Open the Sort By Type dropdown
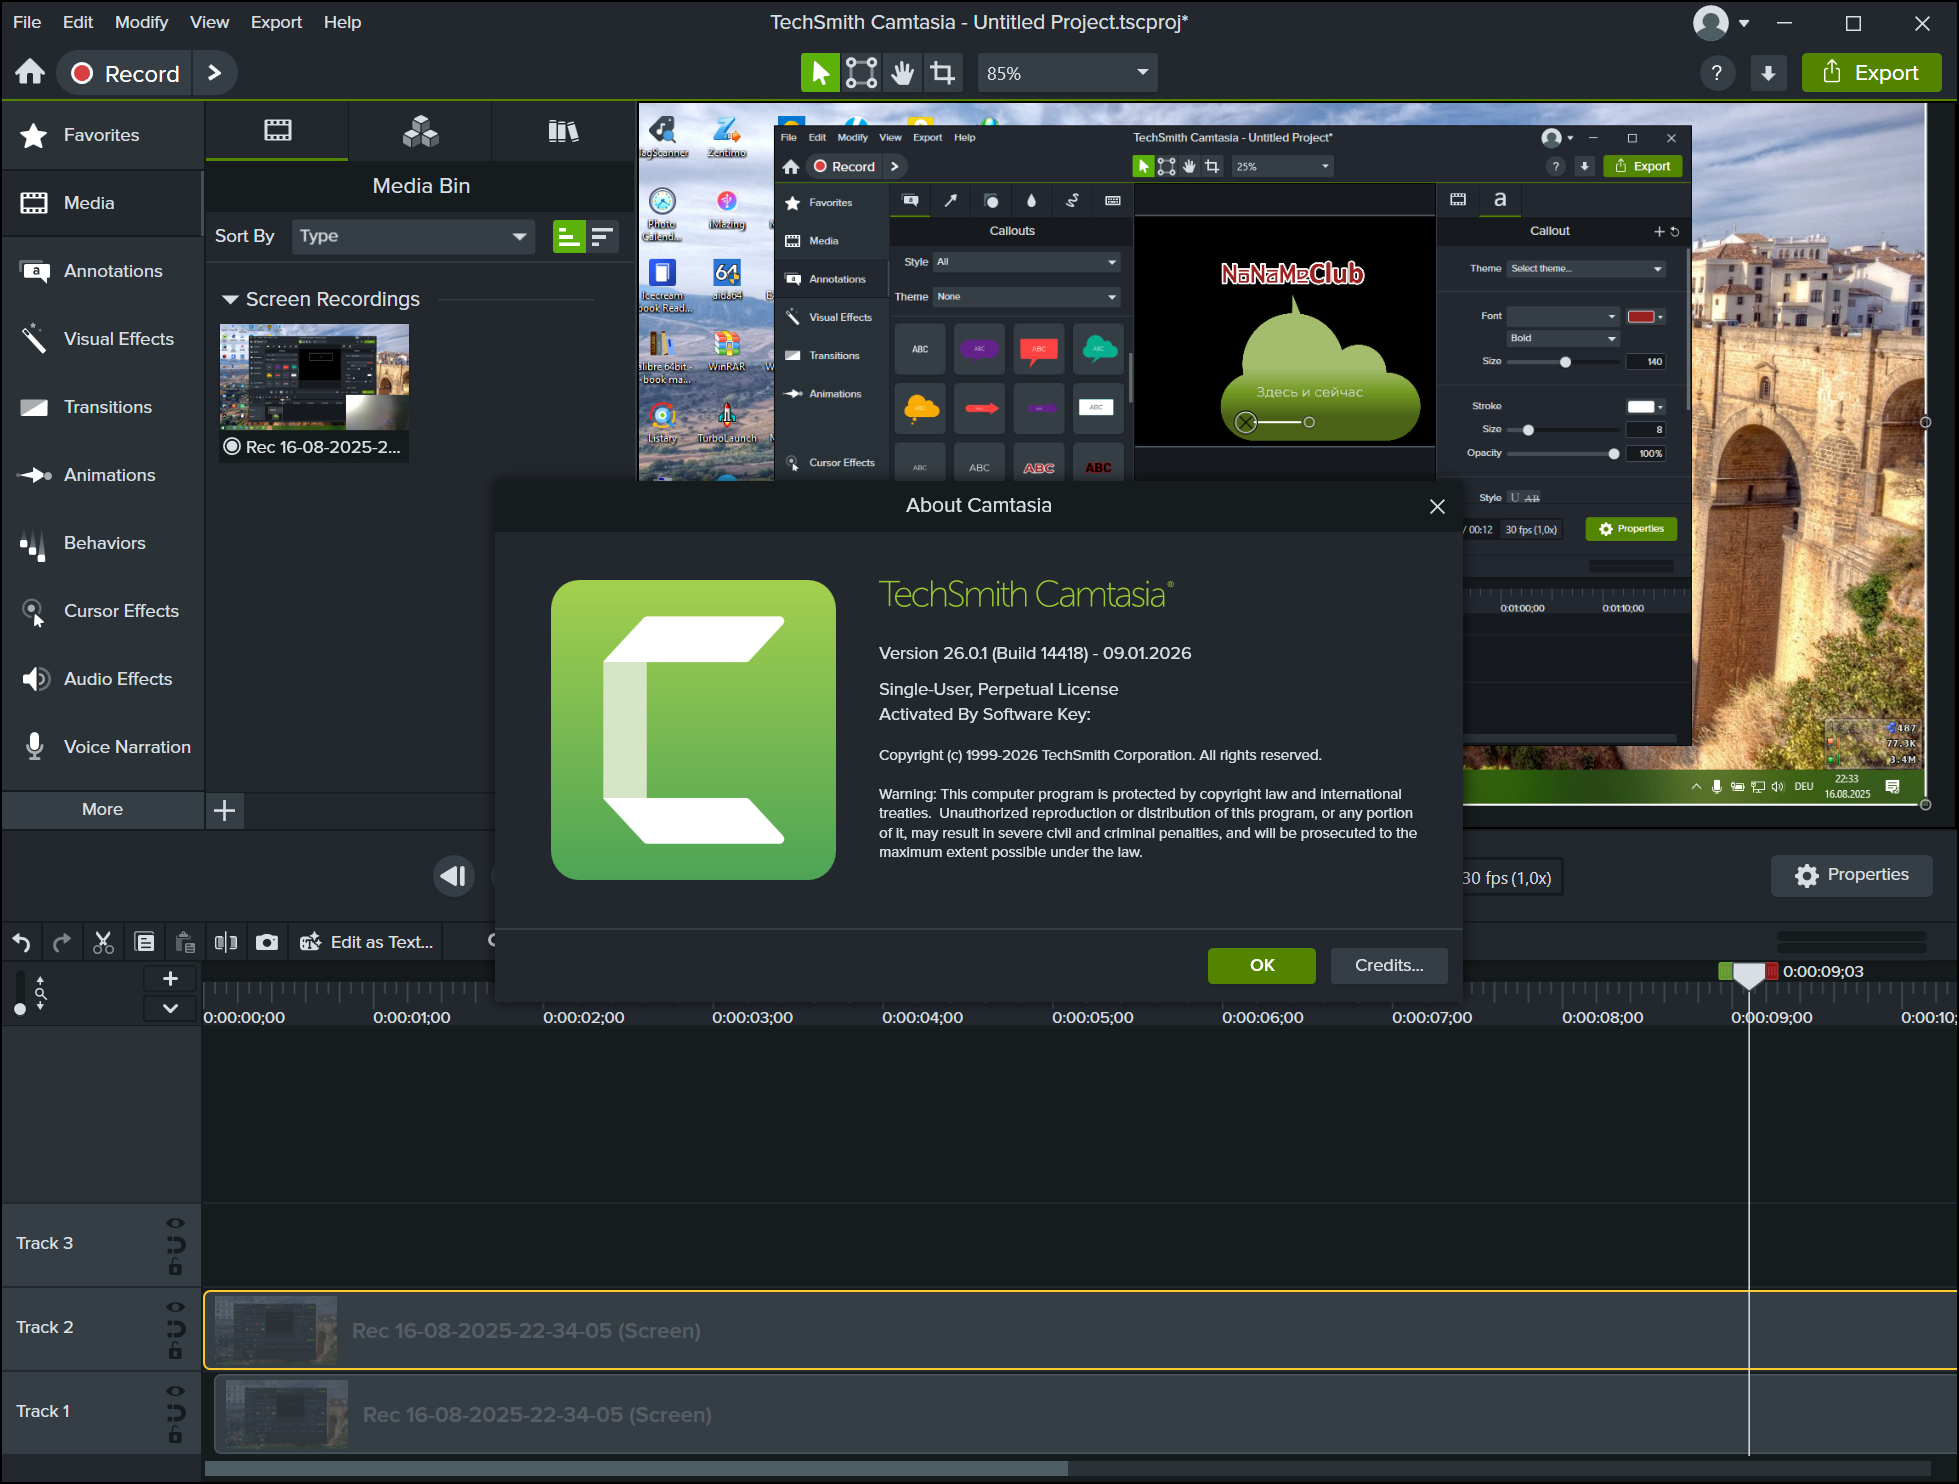 pyautogui.click(x=413, y=236)
